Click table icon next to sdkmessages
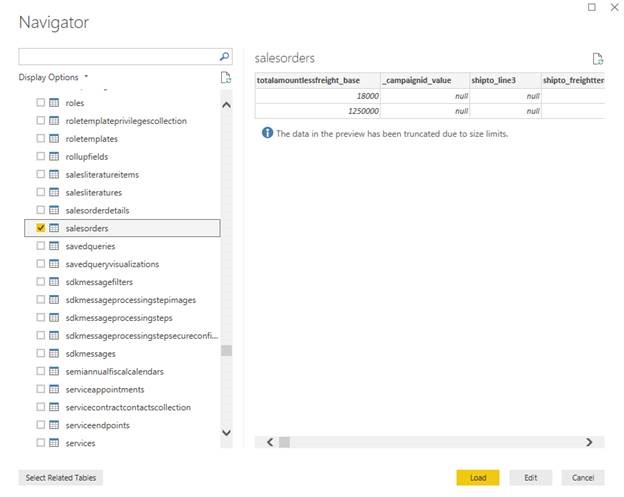 coord(54,354)
